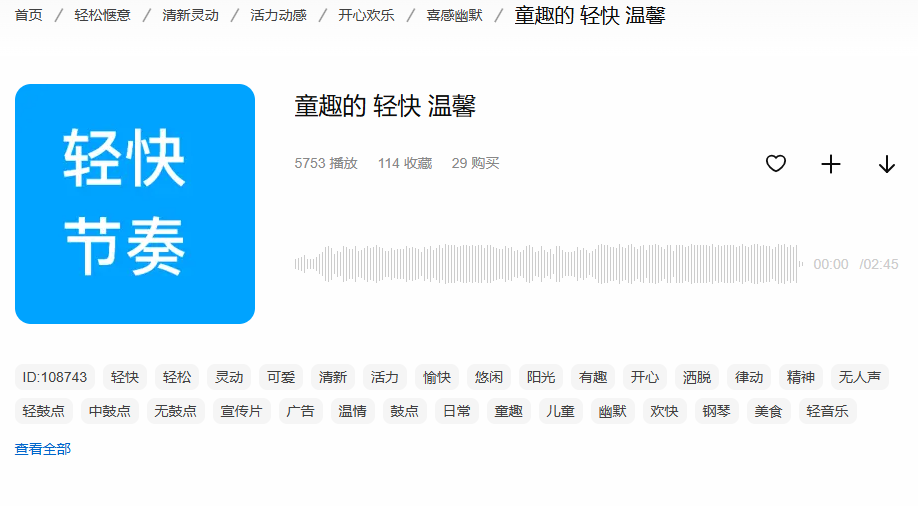Click the 00:00 elapsed time text

point(831,264)
